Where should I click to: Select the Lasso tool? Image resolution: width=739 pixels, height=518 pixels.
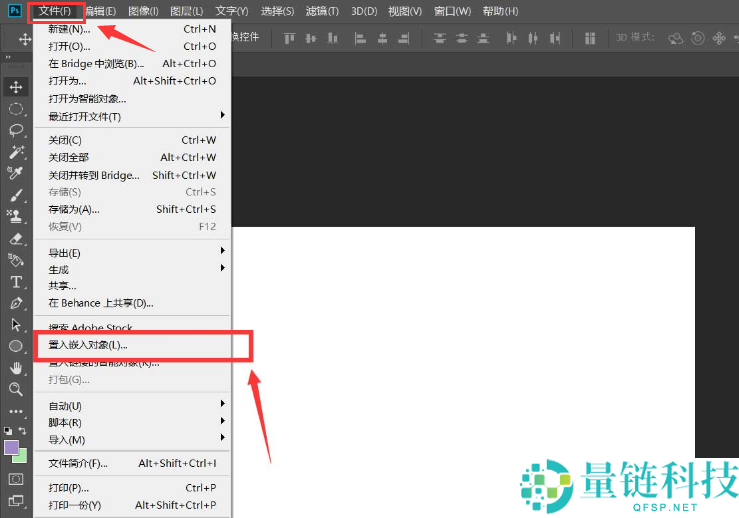click(x=16, y=130)
